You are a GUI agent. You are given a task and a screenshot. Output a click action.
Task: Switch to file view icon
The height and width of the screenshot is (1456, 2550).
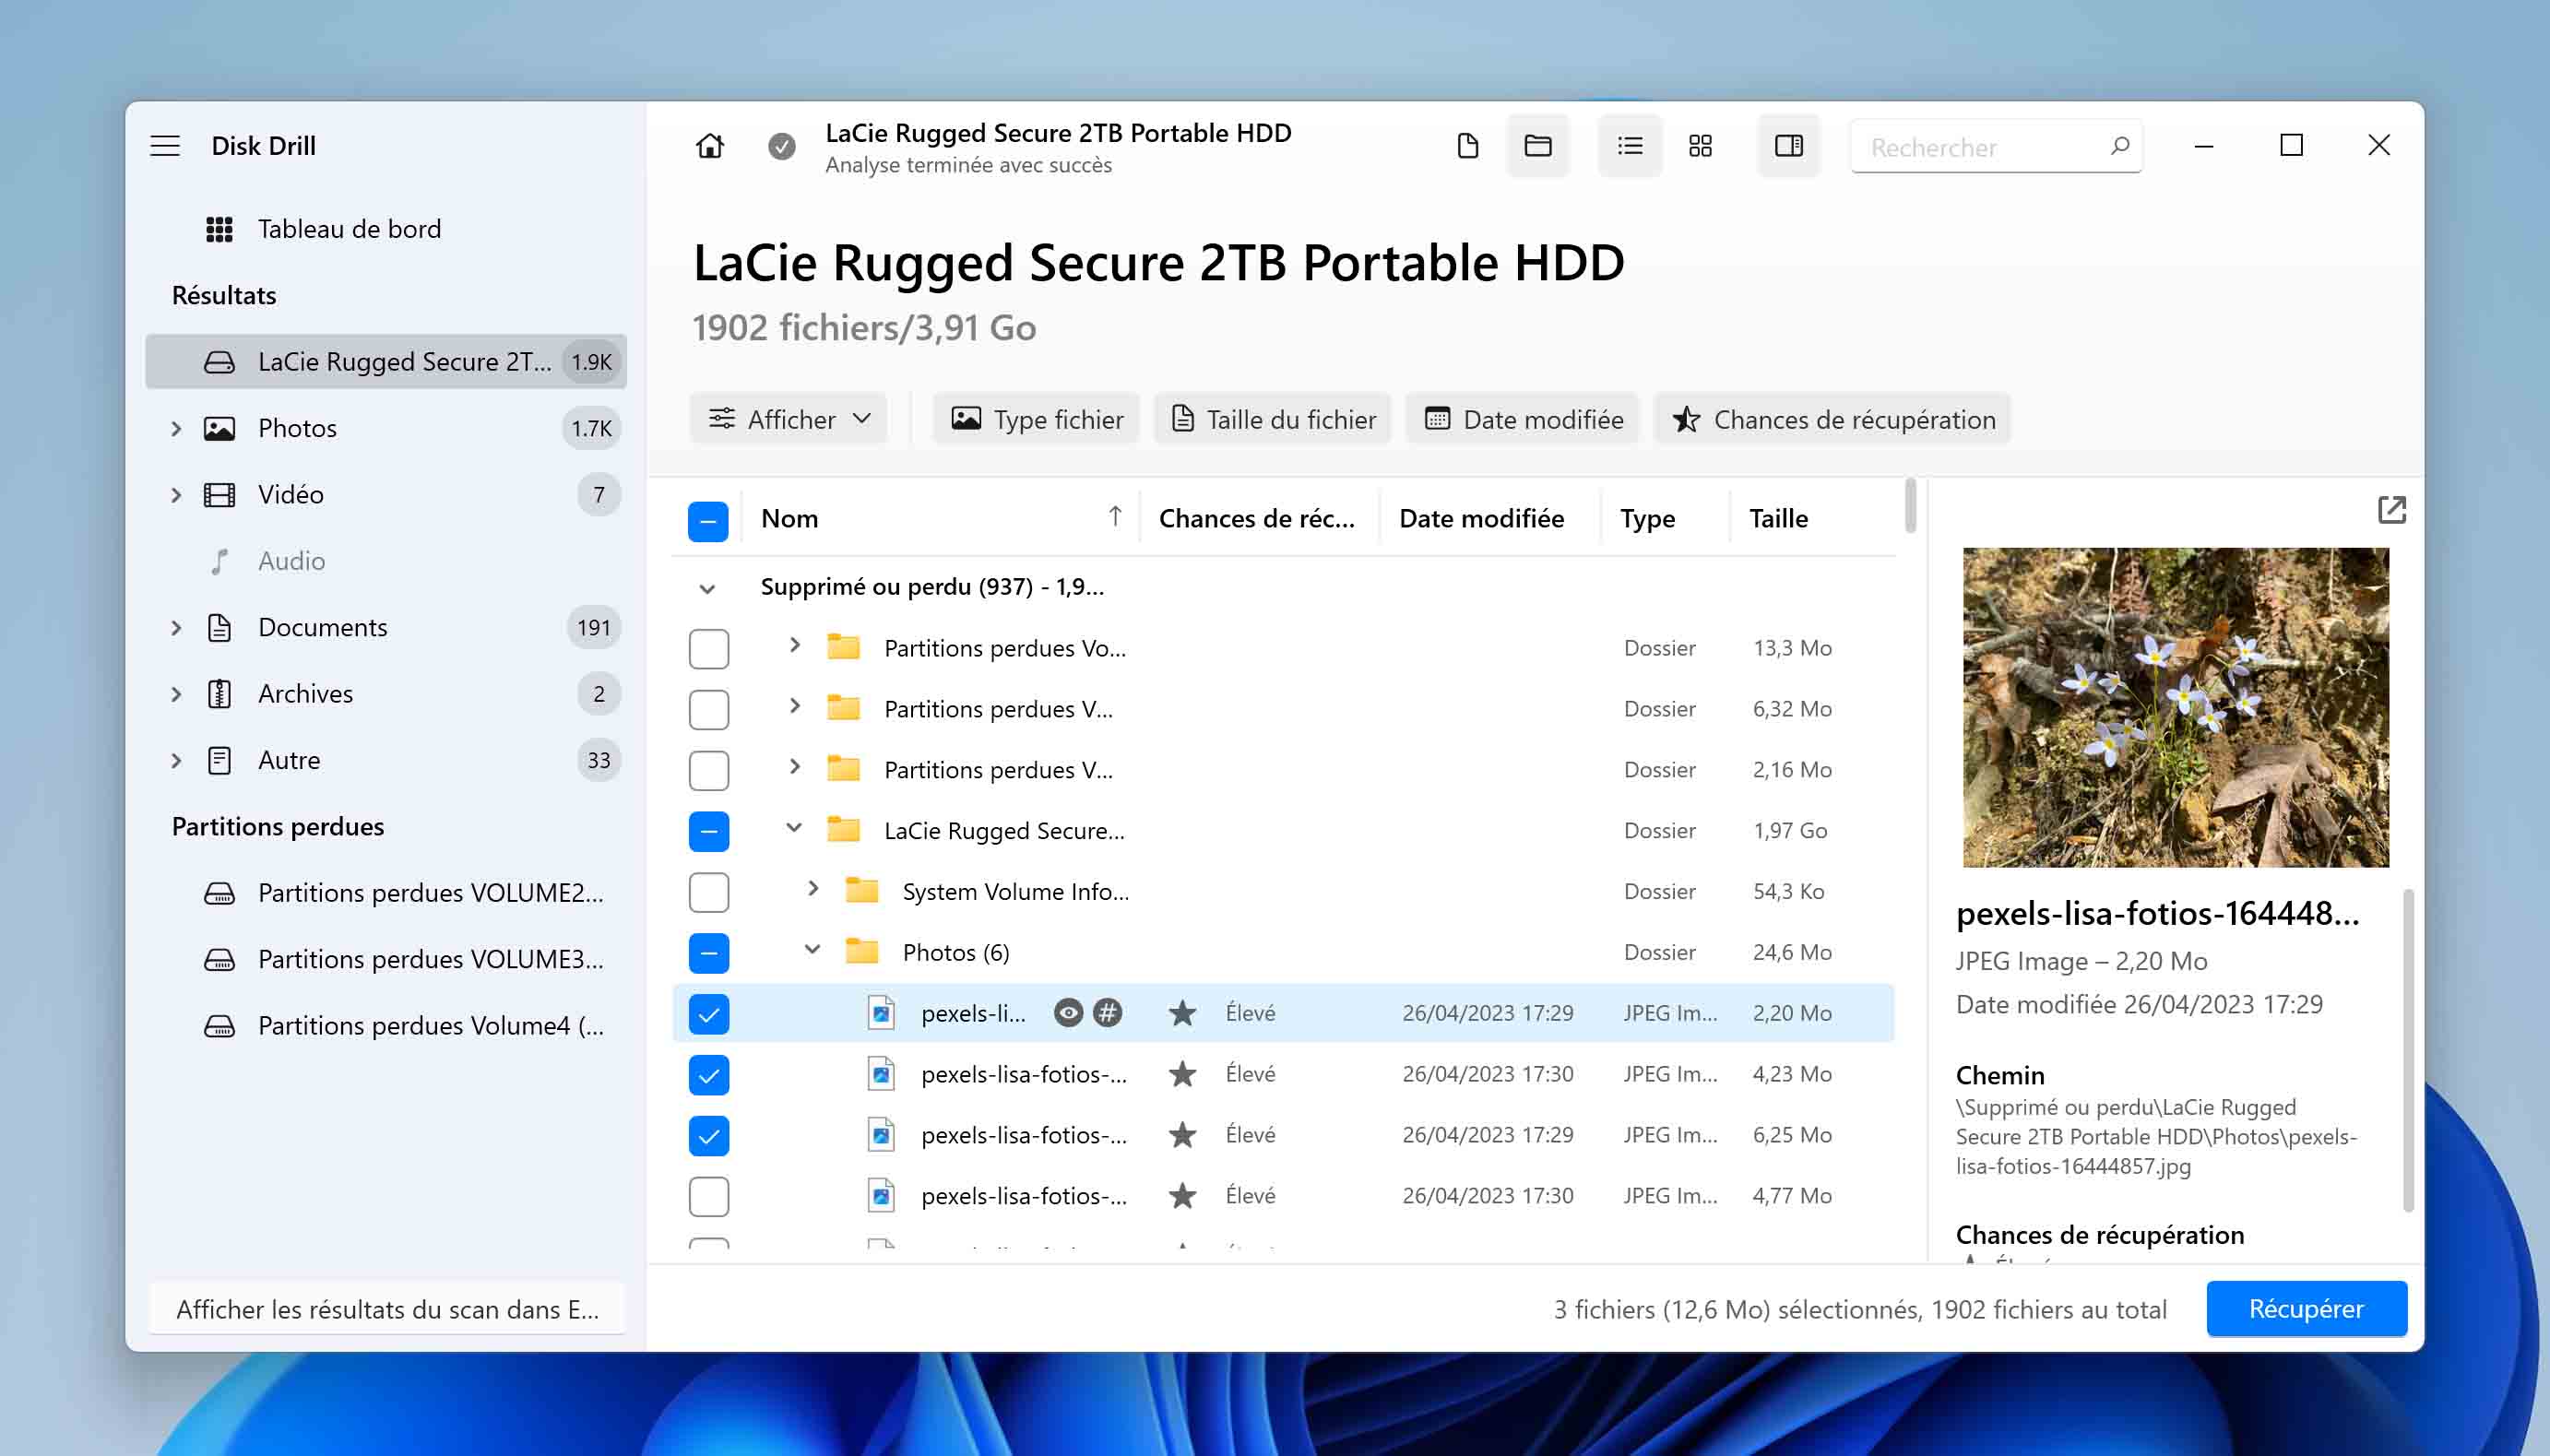pyautogui.click(x=1468, y=146)
